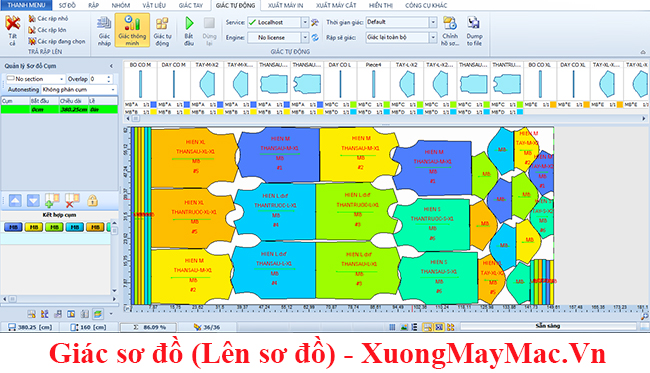Click the Bắt đầu column header
This screenshot has width=650, height=373.
tap(44, 101)
